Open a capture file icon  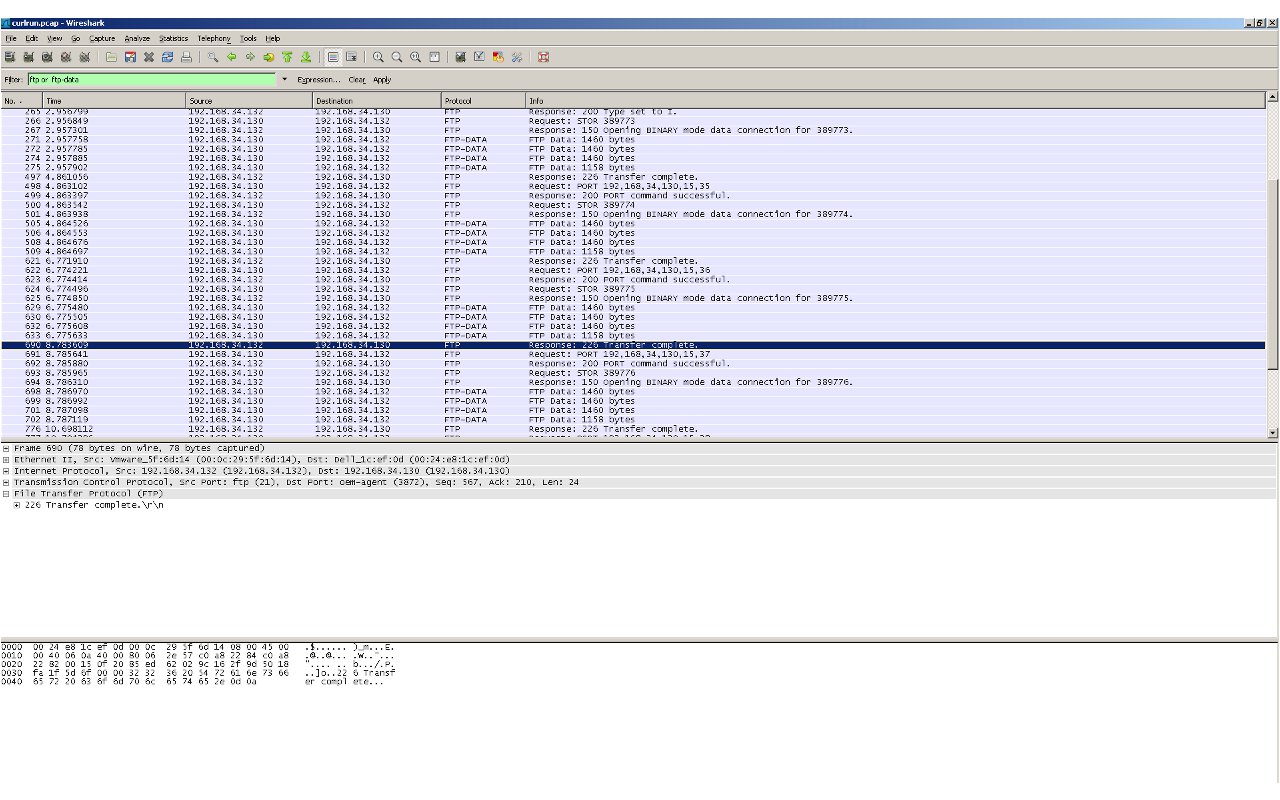(x=111, y=57)
